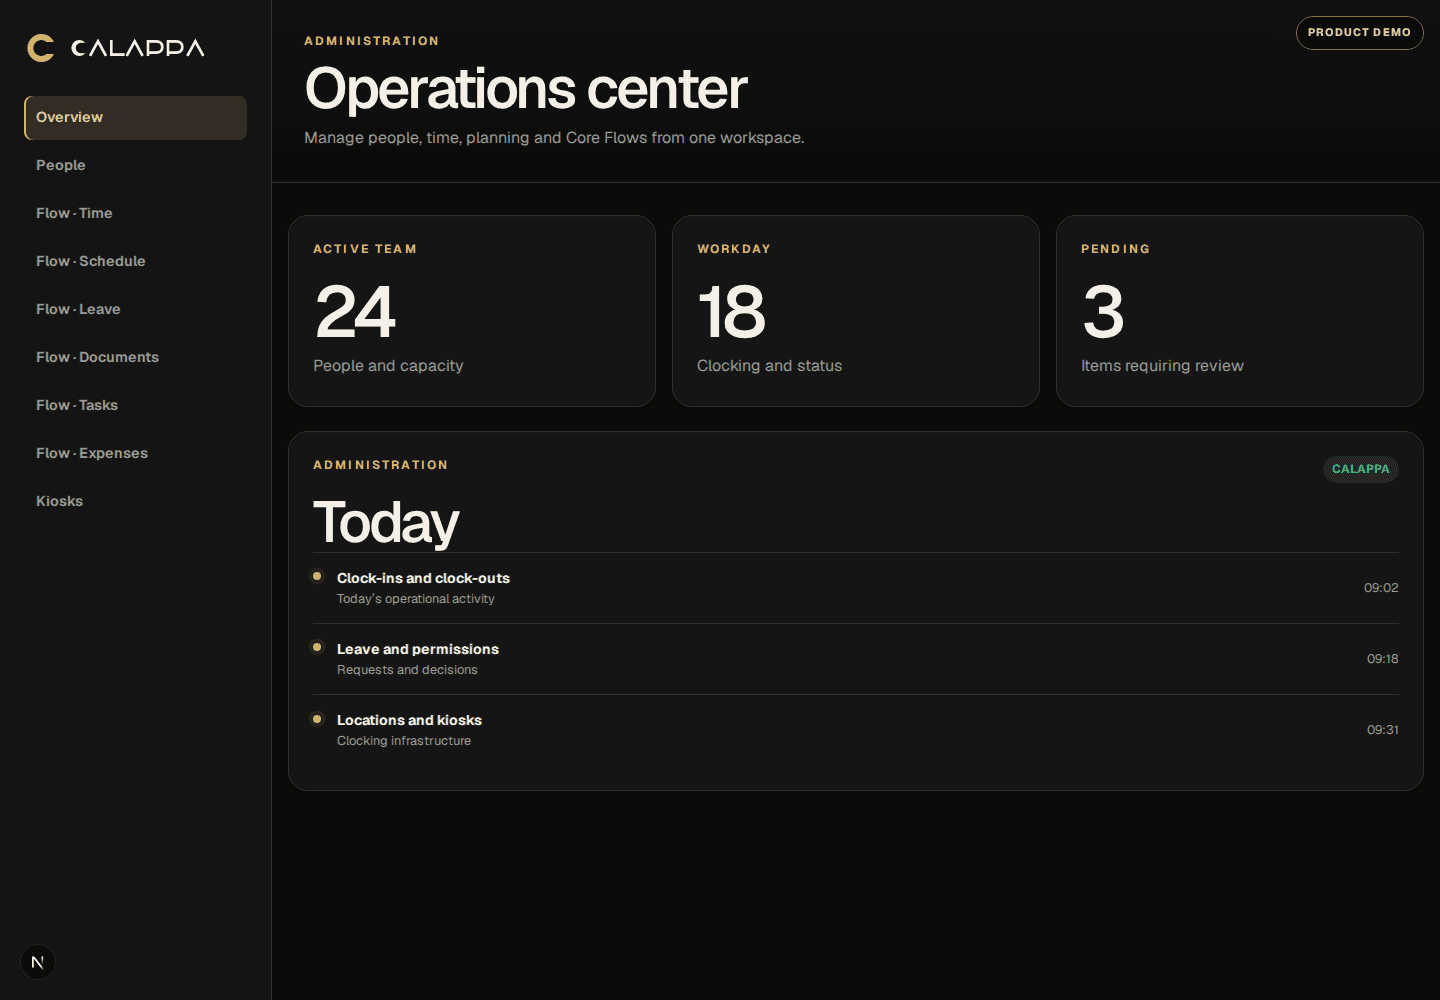Click the People and capacity caption

pyautogui.click(x=388, y=366)
